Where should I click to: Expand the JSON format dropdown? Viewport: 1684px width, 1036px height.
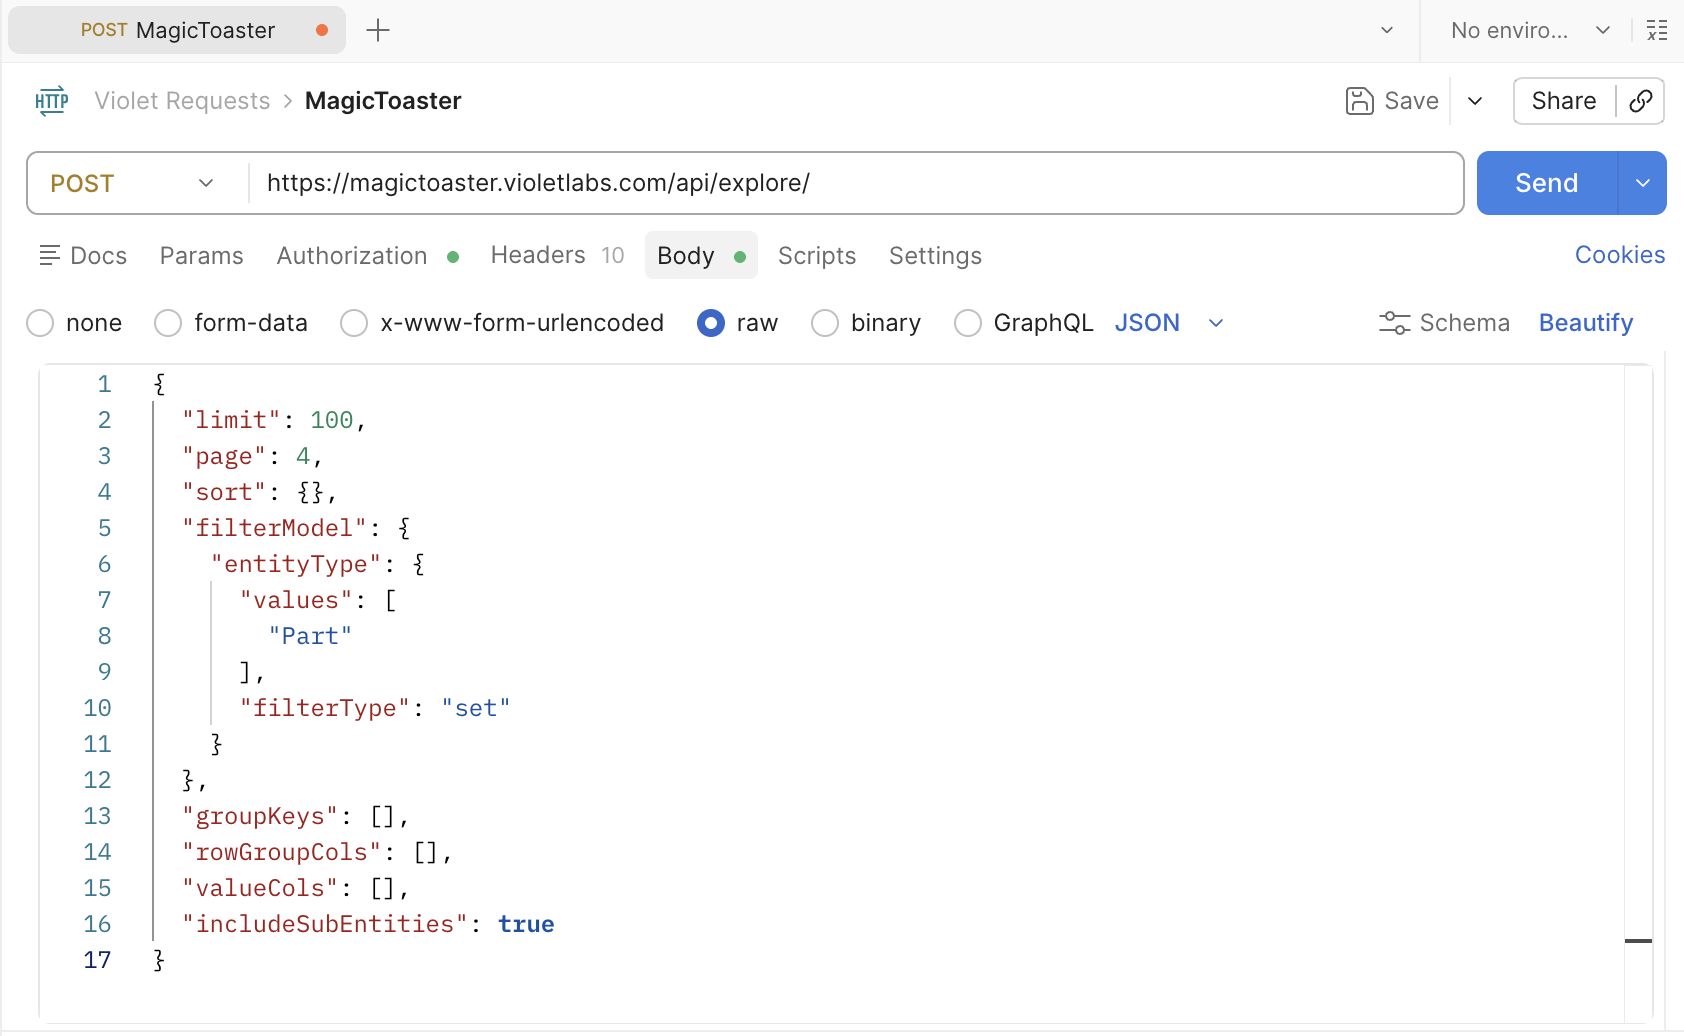[x=1216, y=323]
